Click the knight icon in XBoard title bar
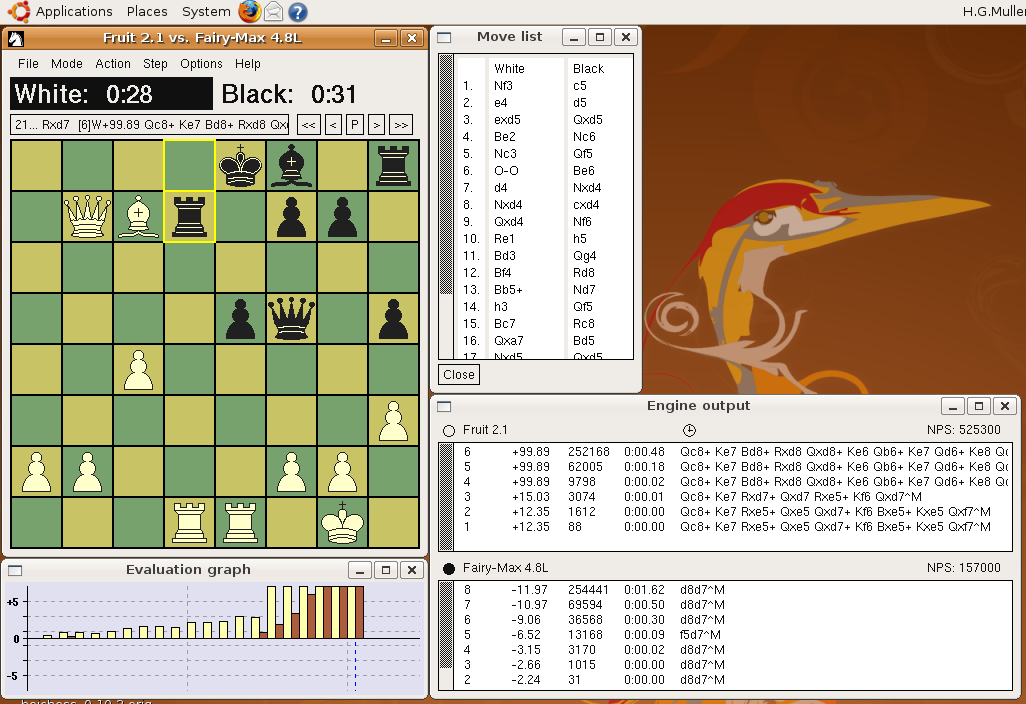 16,39
